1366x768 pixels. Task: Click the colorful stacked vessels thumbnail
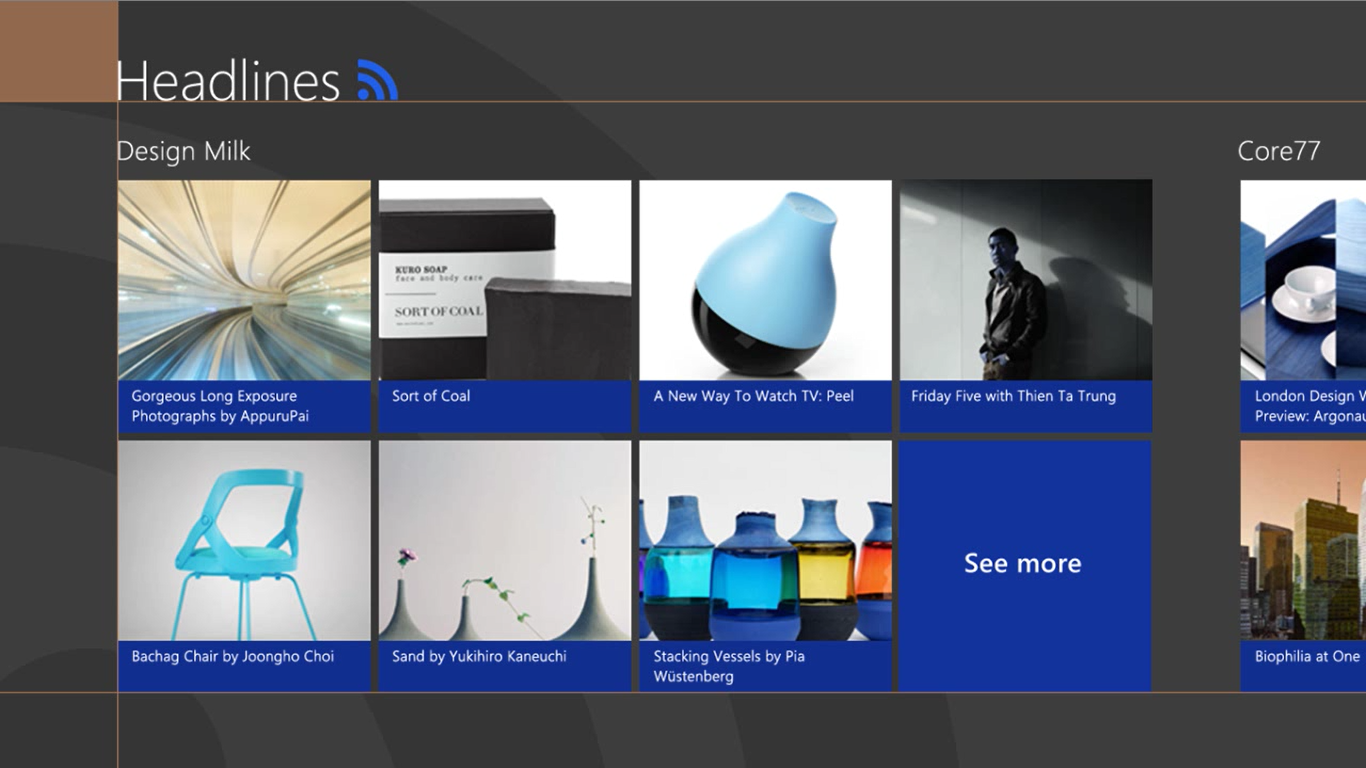coord(764,540)
